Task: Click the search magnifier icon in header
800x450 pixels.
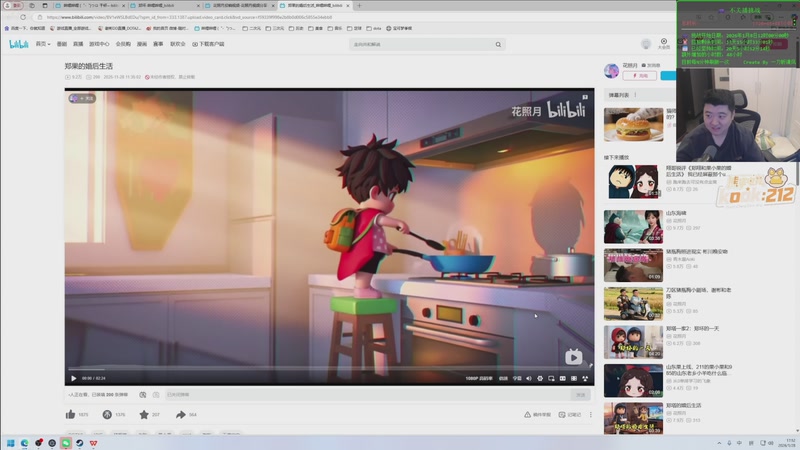Action: tap(498, 44)
